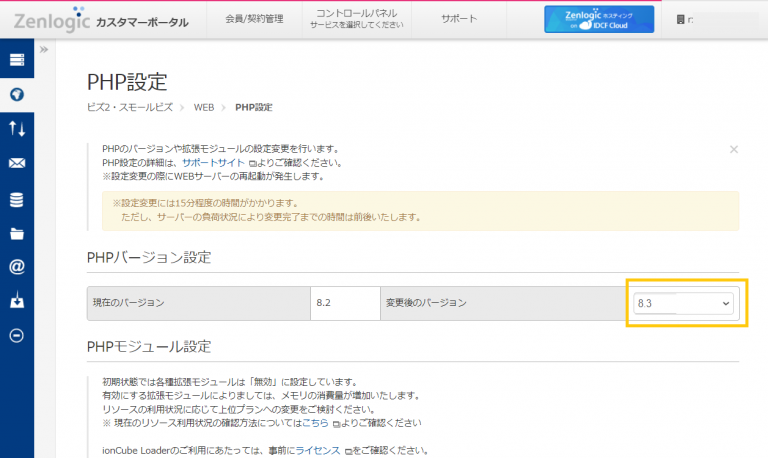Go to the WEB breadcrumb
The width and height of the screenshot is (768, 458).
click(203, 107)
